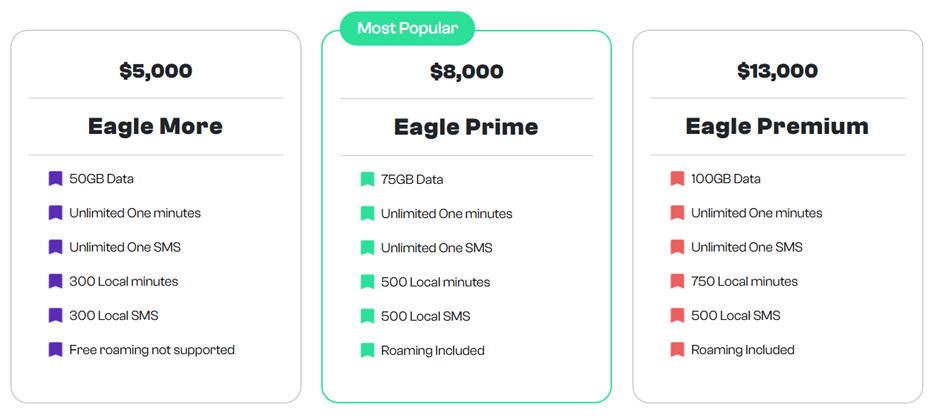The image size is (936, 419).
Task: Select the 300 Local SMS feature text
Action: click(113, 316)
